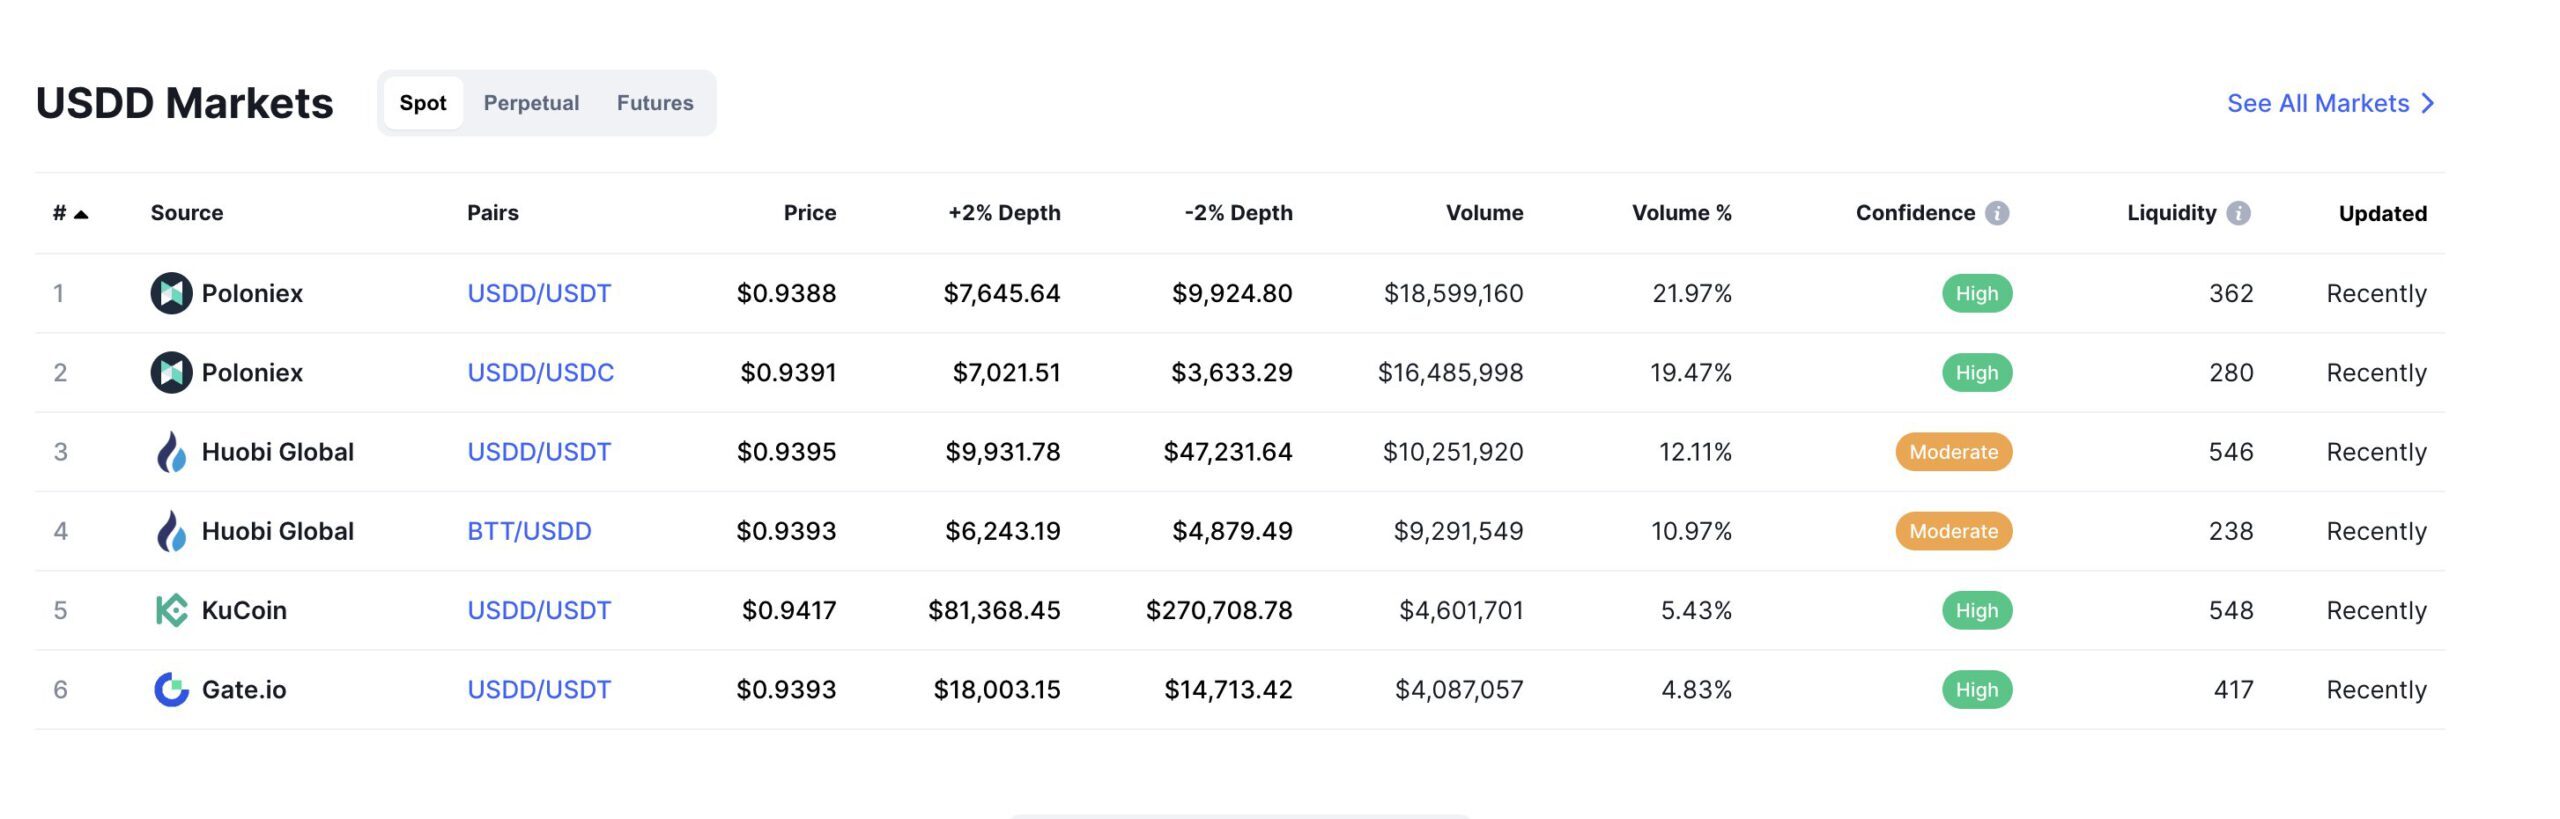The height and width of the screenshot is (819, 2560).
Task: Sort by the Confidence column header
Action: click(x=1916, y=213)
